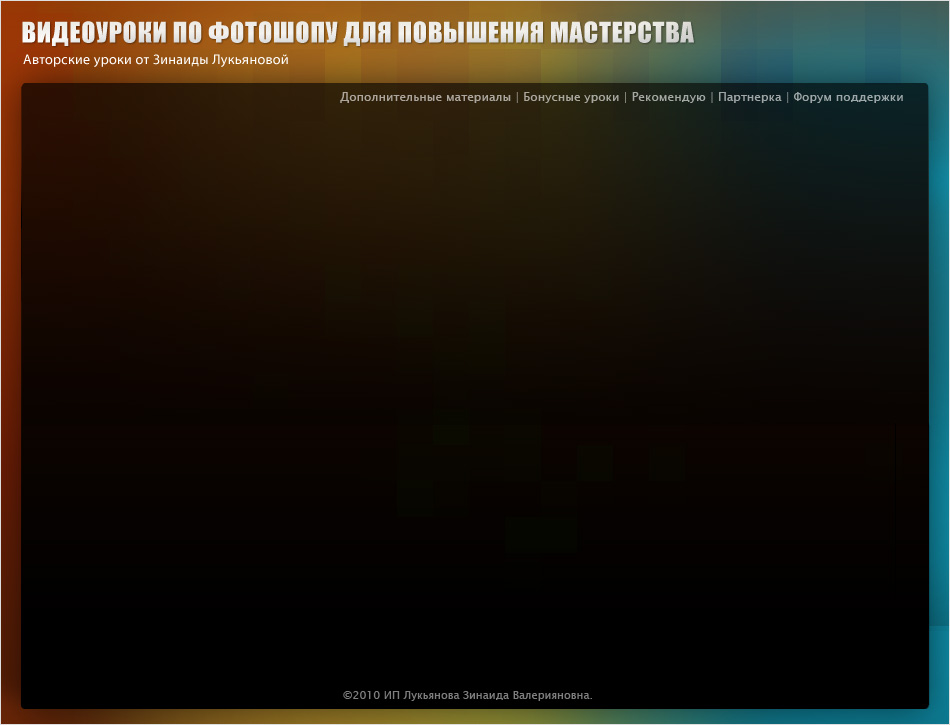950x725 pixels.
Task: Open Форум поддержки link
Action: pyautogui.click(x=848, y=98)
